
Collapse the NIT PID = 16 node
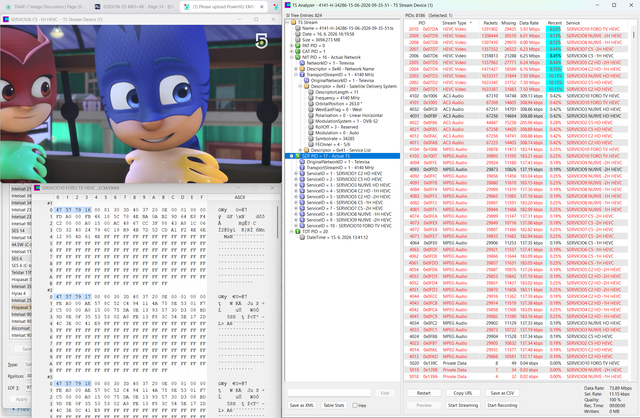click(291, 57)
